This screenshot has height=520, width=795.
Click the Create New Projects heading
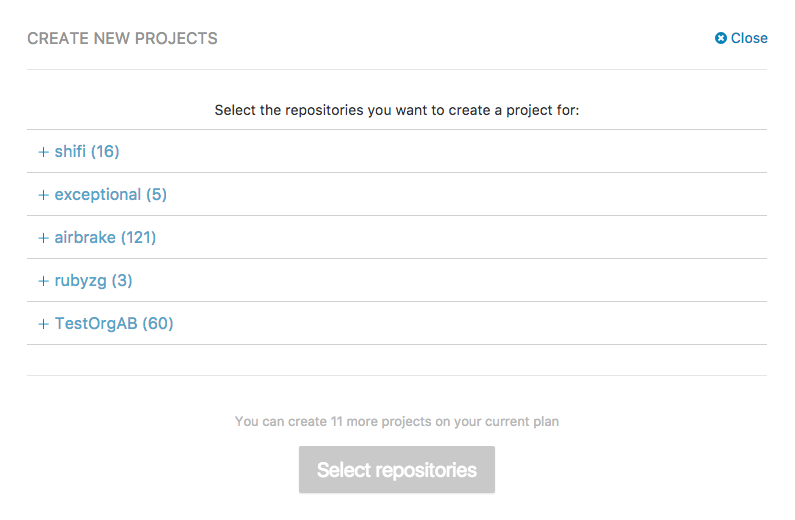[x=122, y=39]
